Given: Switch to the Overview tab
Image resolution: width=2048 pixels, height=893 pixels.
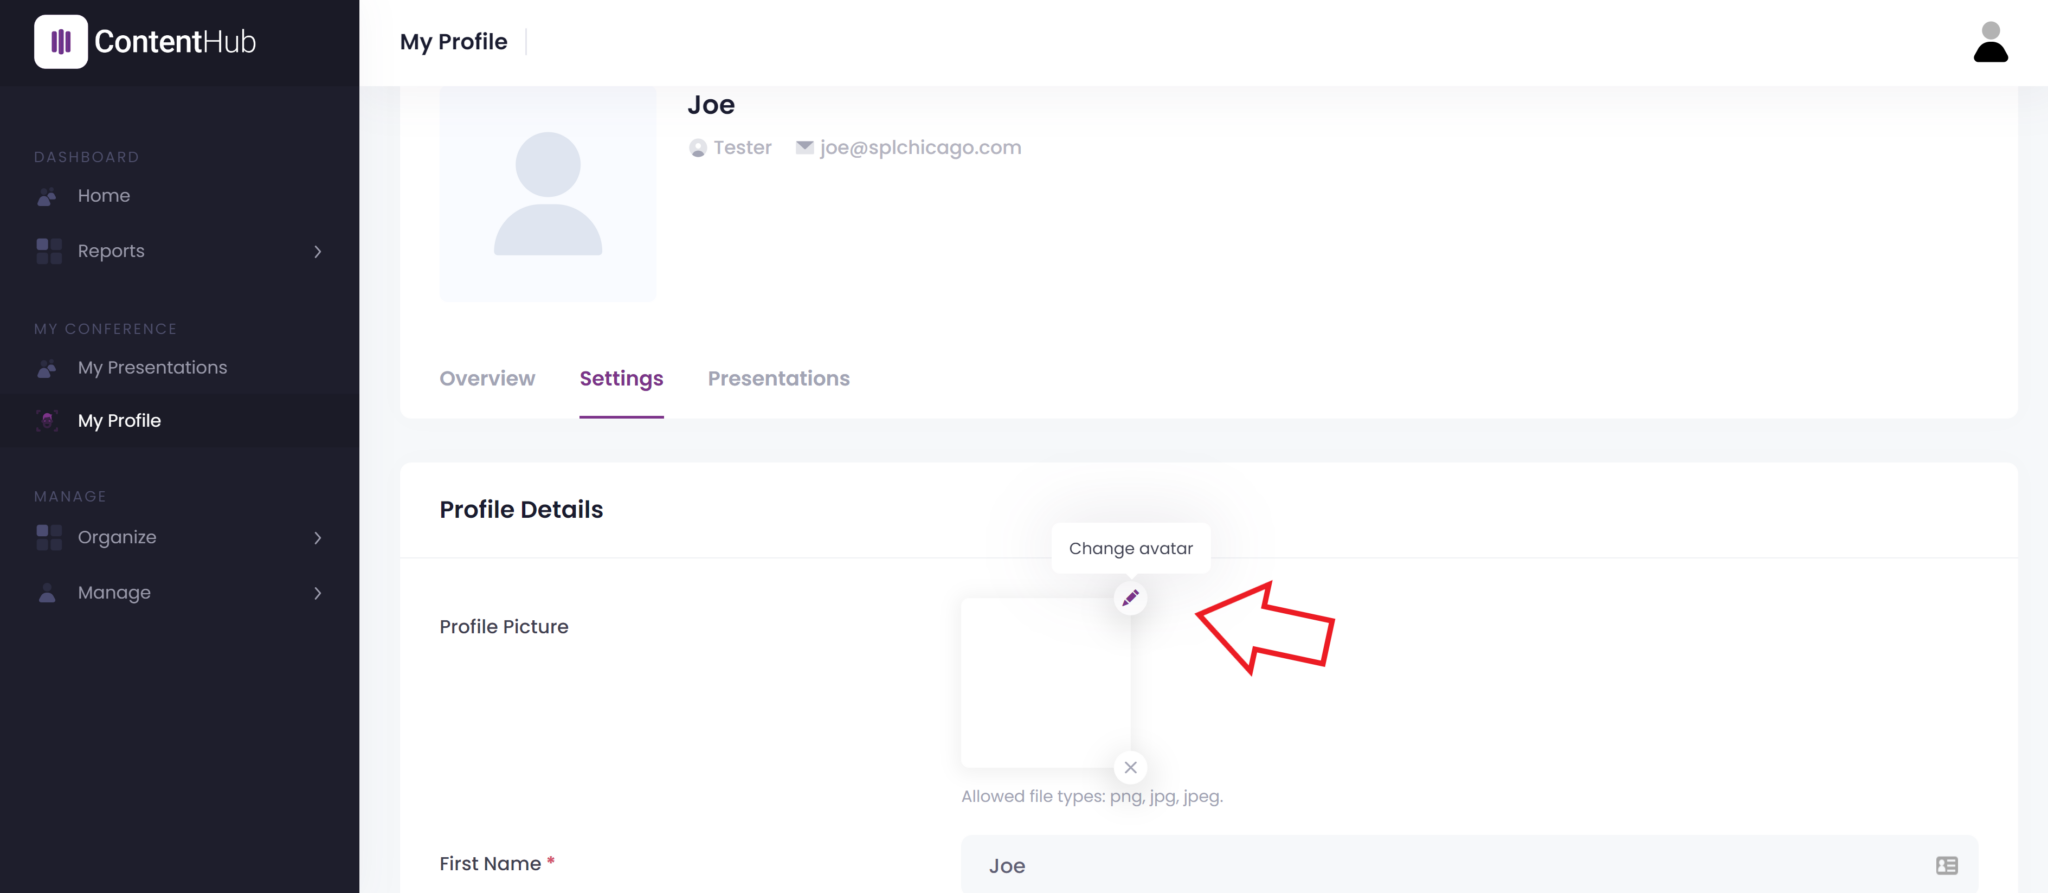Looking at the screenshot, I should pos(487,379).
